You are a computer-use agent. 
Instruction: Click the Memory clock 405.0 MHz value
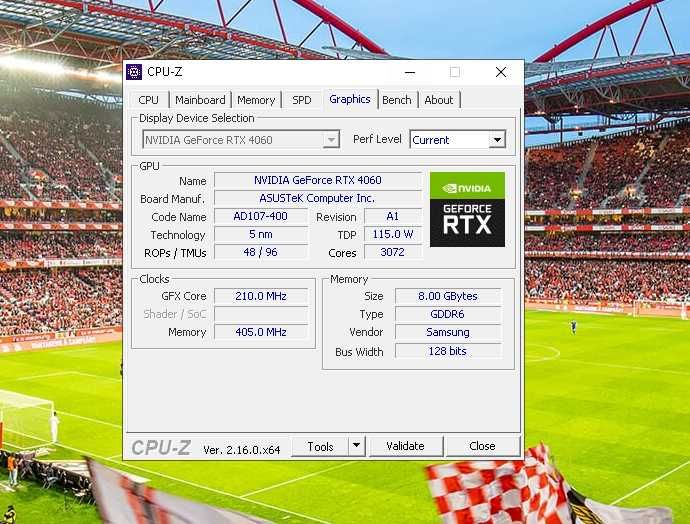pyautogui.click(x=261, y=332)
